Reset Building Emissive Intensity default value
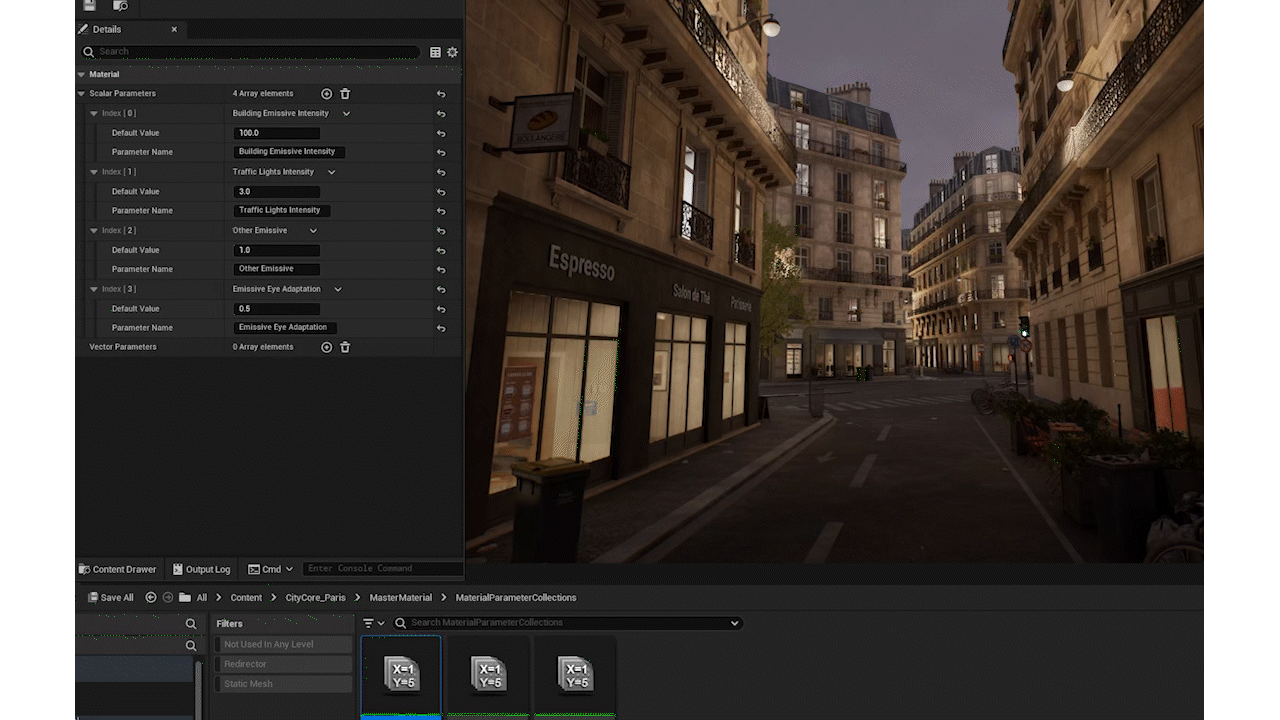Viewport: 1280px width, 720px height. [x=441, y=133]
